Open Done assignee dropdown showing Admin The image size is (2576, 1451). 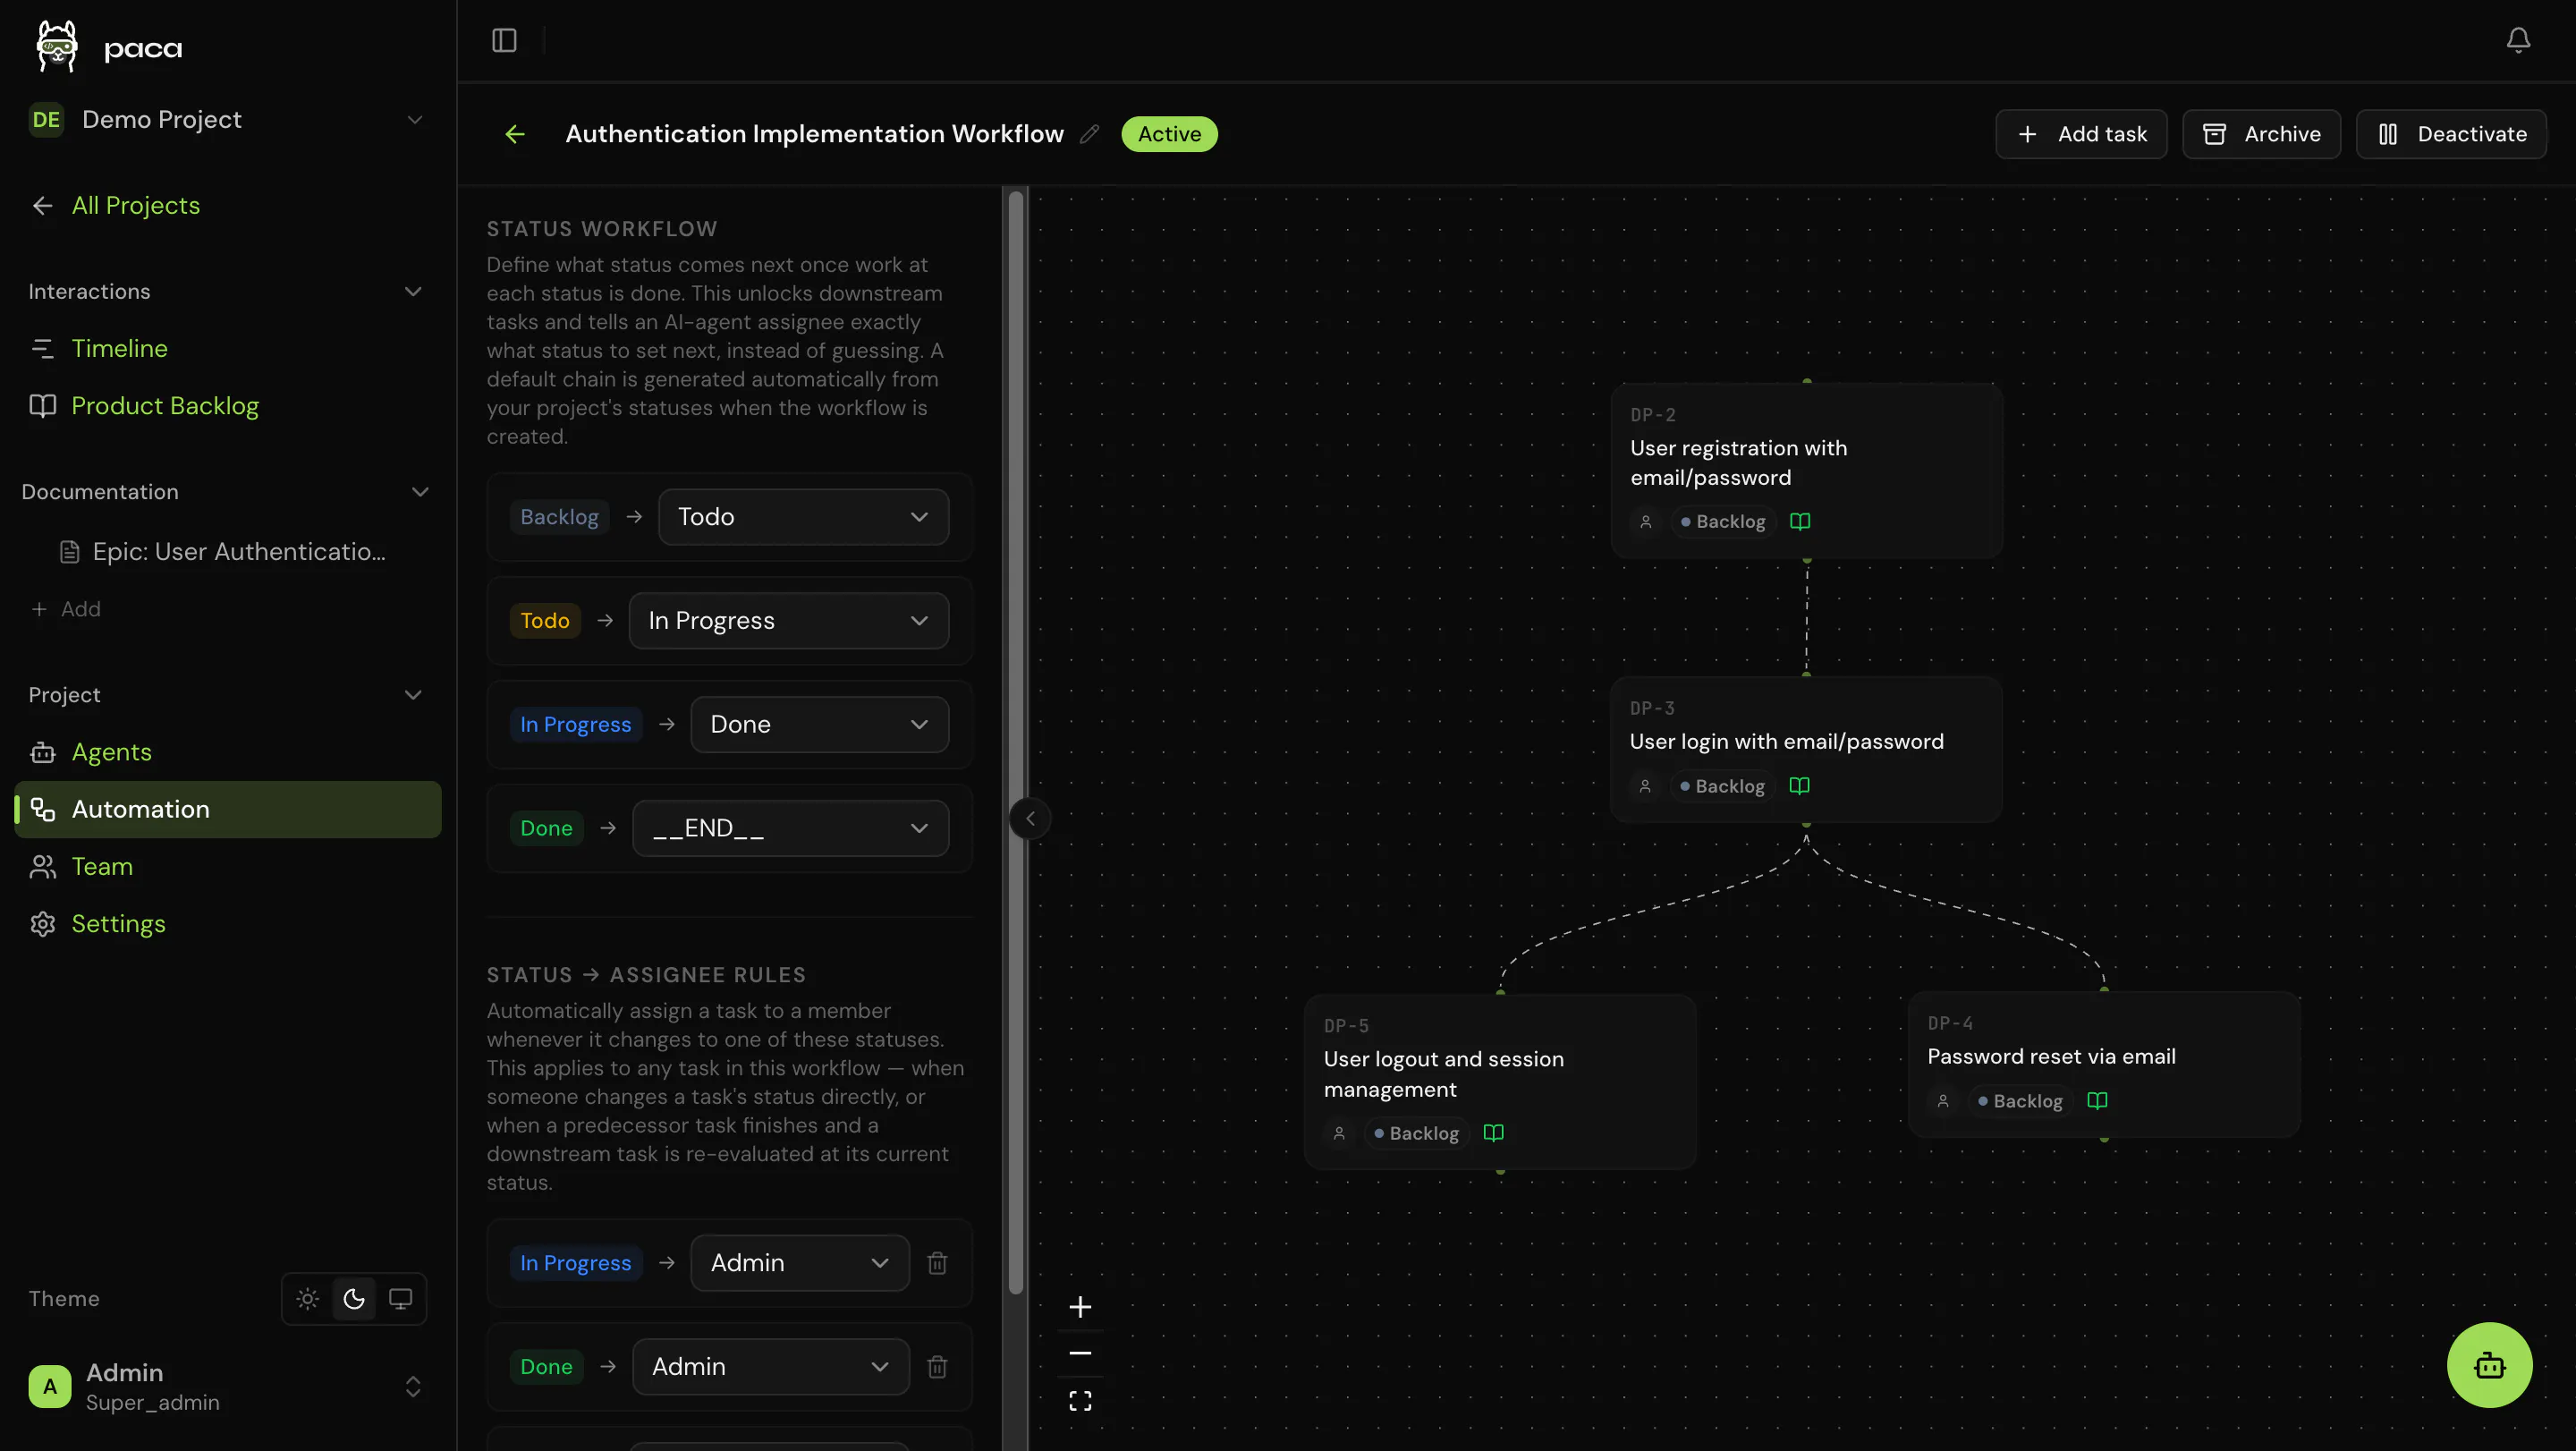(x=770, y=1367)
